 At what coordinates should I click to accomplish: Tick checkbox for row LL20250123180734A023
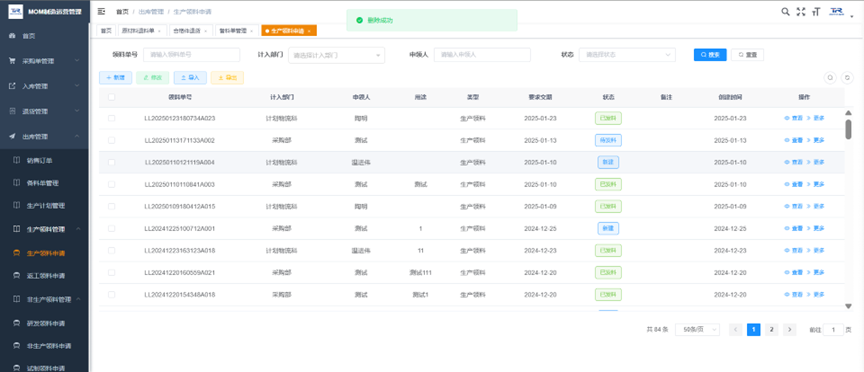112,118
